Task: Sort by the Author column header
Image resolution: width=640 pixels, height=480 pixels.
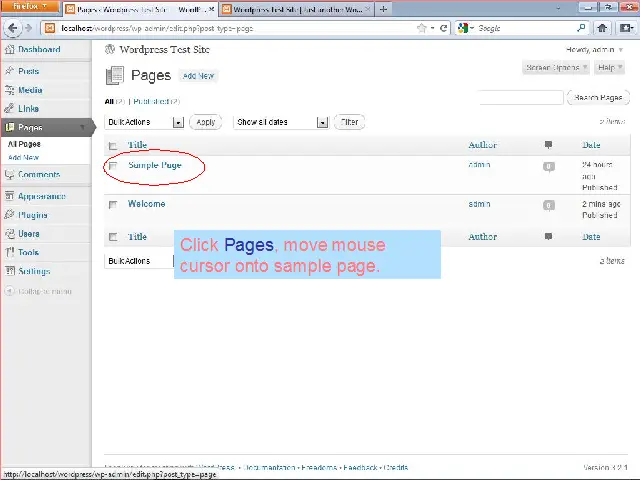Action: click(482, 145)
